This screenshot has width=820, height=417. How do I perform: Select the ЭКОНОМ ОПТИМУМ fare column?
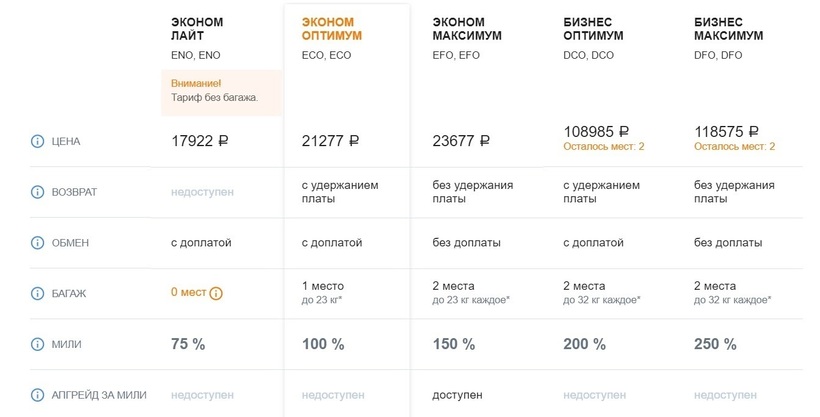coord(331,29)
